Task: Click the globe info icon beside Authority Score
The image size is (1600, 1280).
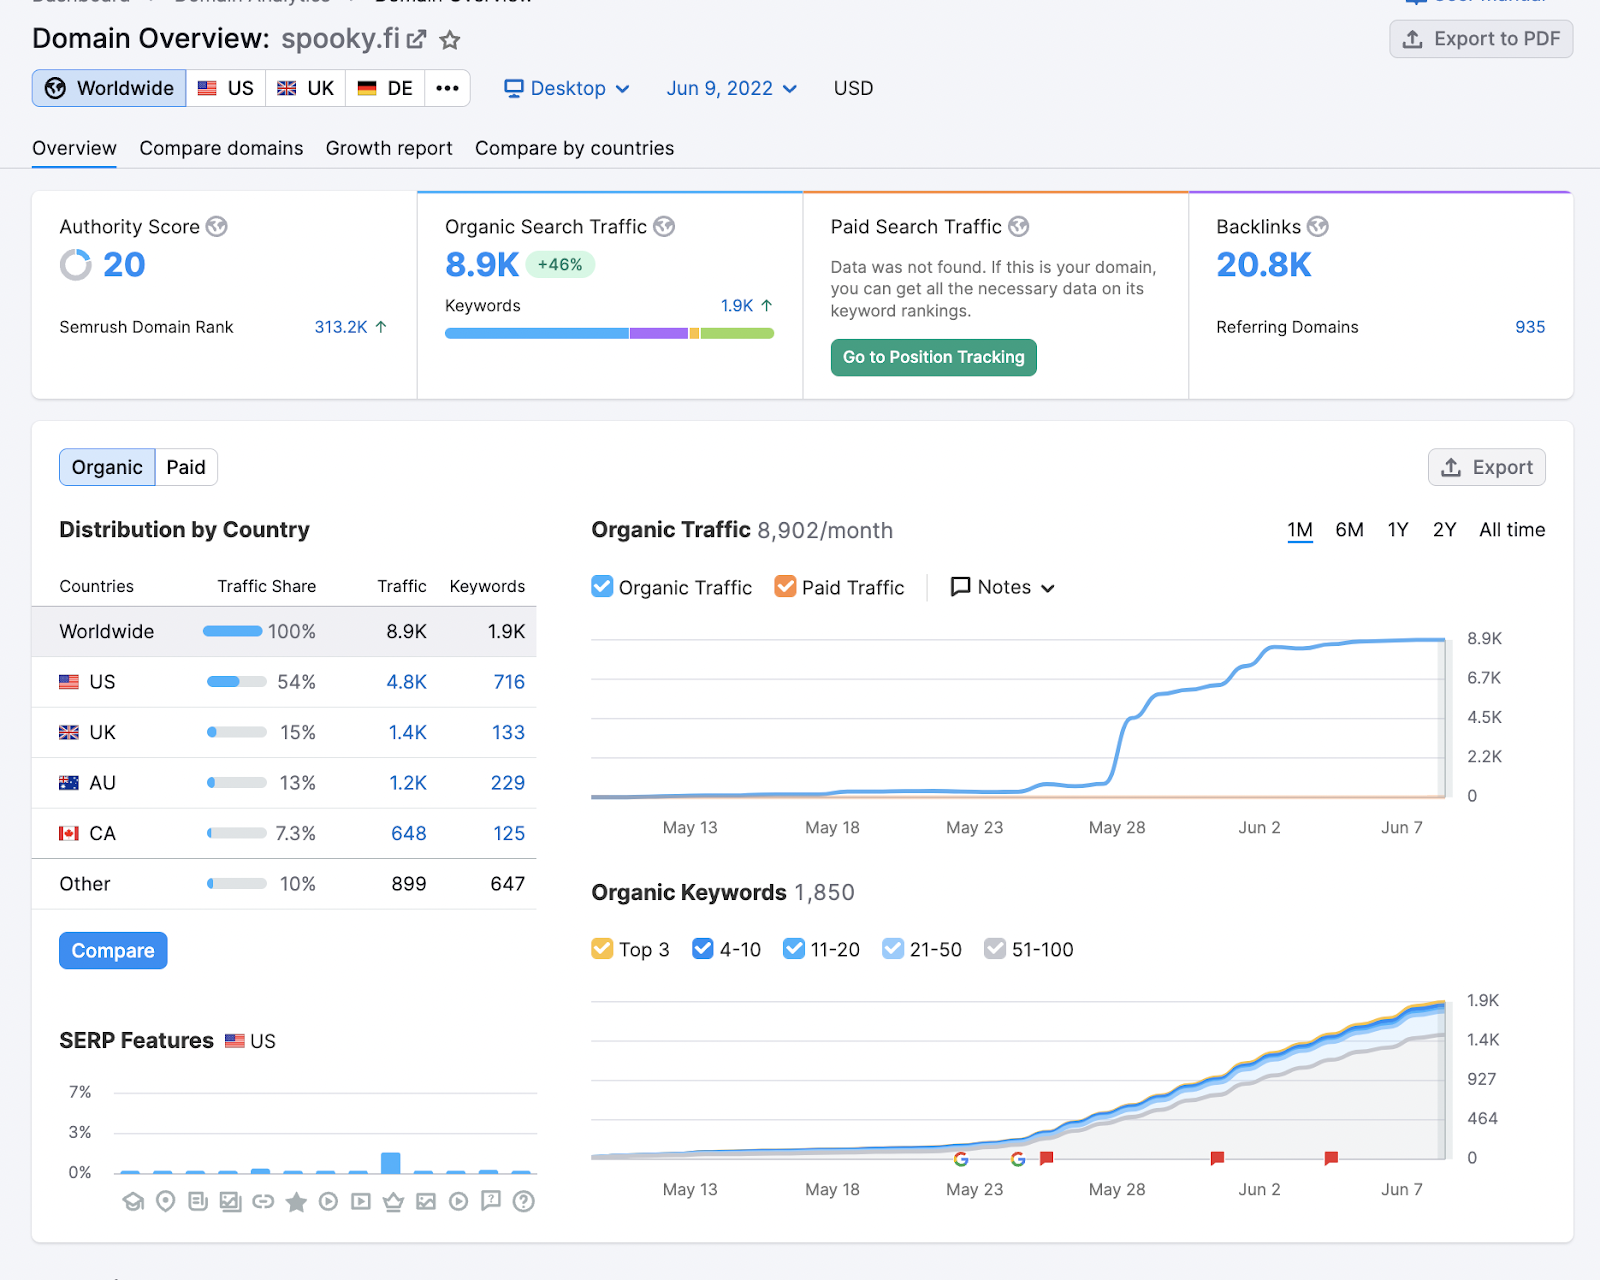Action: click(217, 227)
